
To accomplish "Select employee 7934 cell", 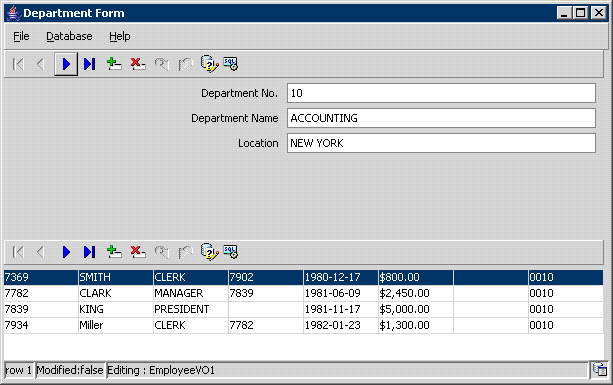I will [41, 325].
